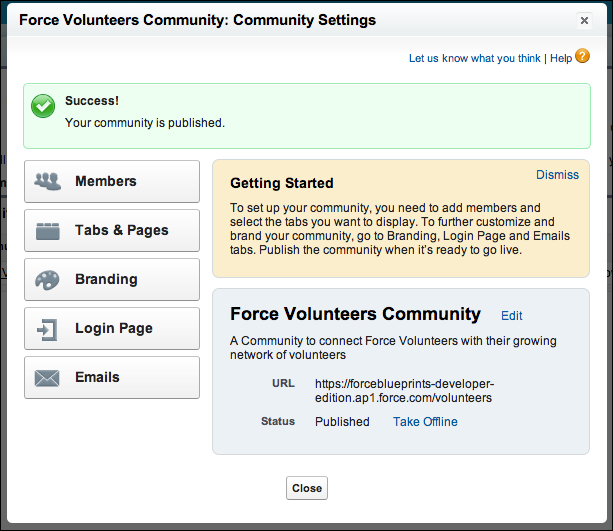Take the published community offline

tap(425, 422)
